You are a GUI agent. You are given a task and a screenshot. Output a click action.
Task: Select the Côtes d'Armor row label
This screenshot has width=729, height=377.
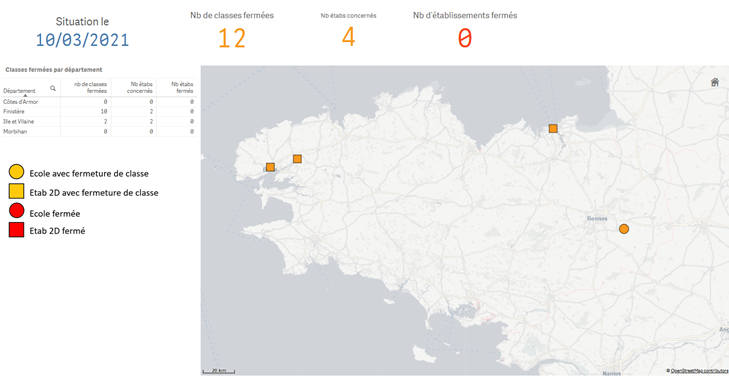pos(20,102)
